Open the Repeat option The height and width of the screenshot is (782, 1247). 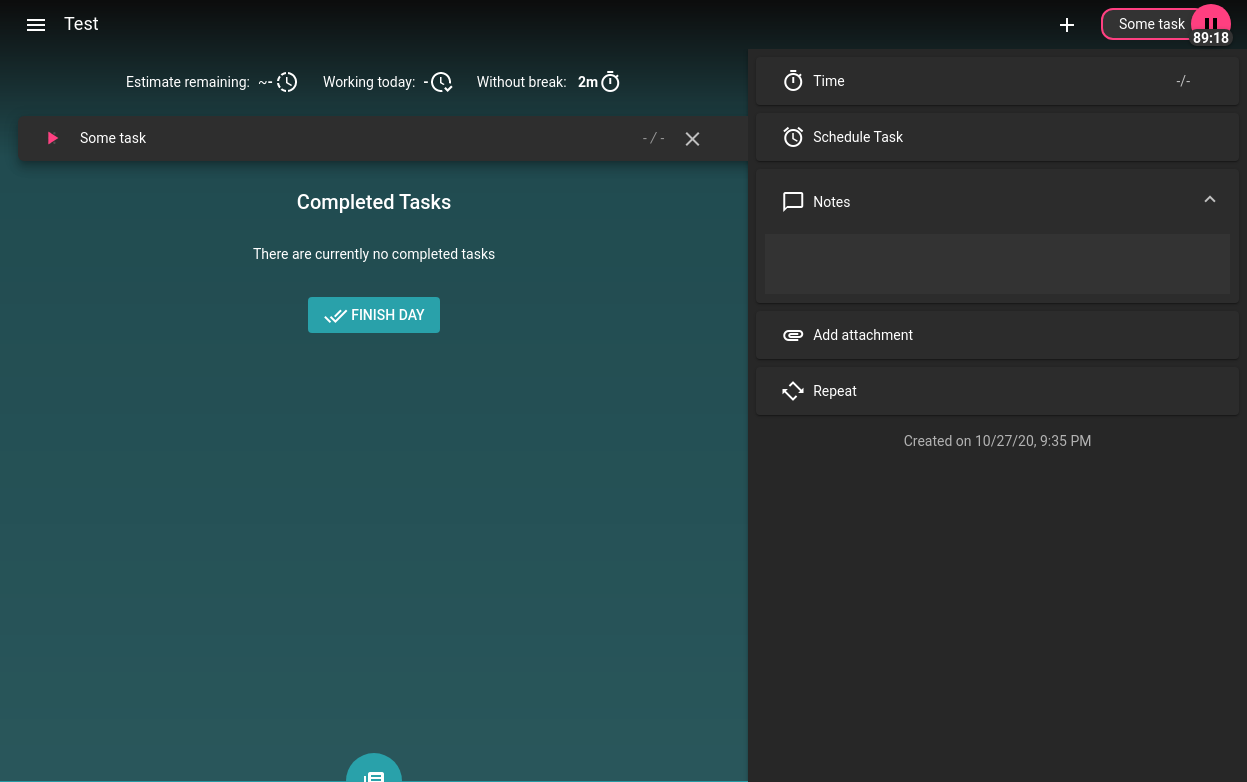coord(997,391)
